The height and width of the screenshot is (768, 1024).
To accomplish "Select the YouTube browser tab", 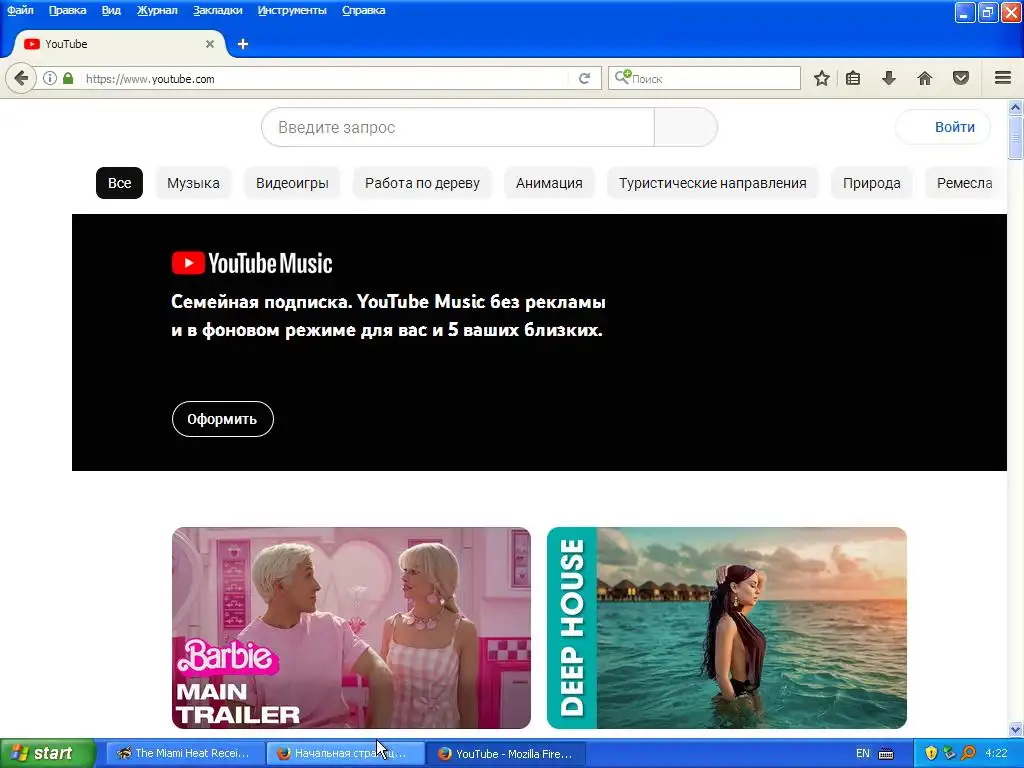I will (120, 44).
